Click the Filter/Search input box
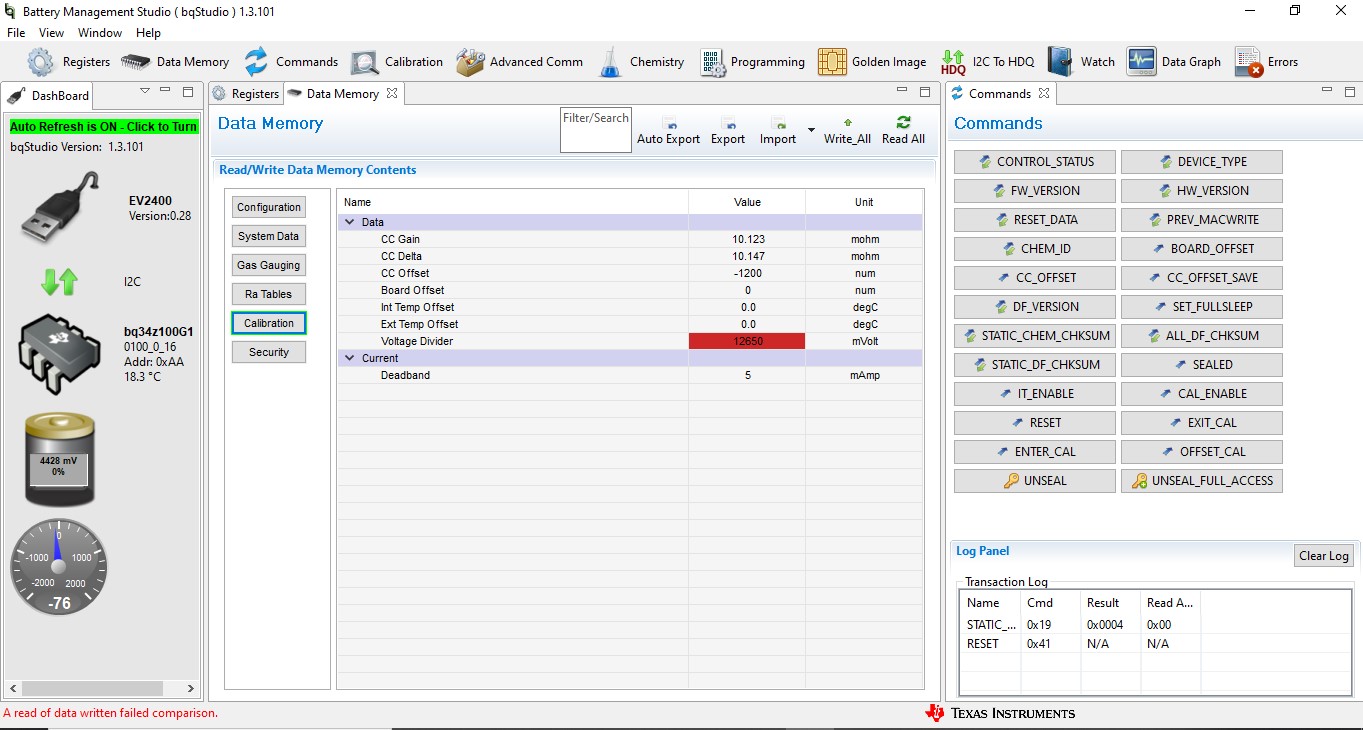Screen dimensions: 1363x730 (596, 130)
